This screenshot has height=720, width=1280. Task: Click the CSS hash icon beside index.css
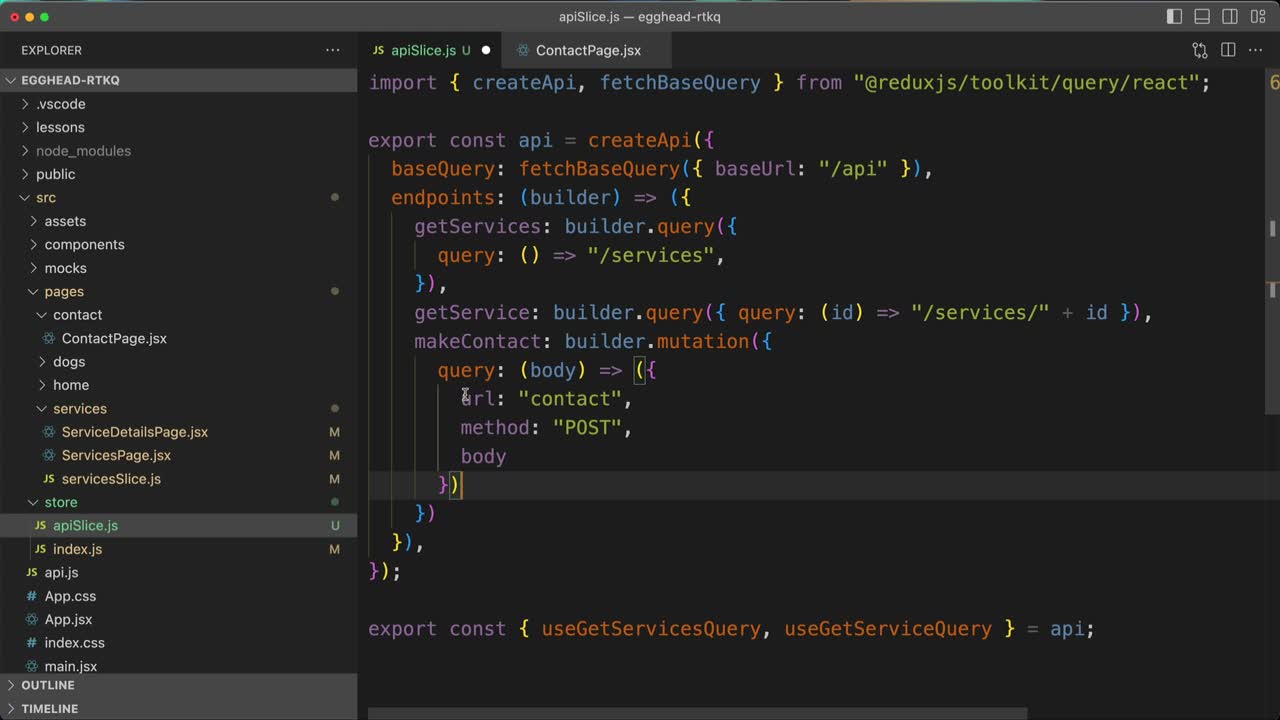pos(32,643)
